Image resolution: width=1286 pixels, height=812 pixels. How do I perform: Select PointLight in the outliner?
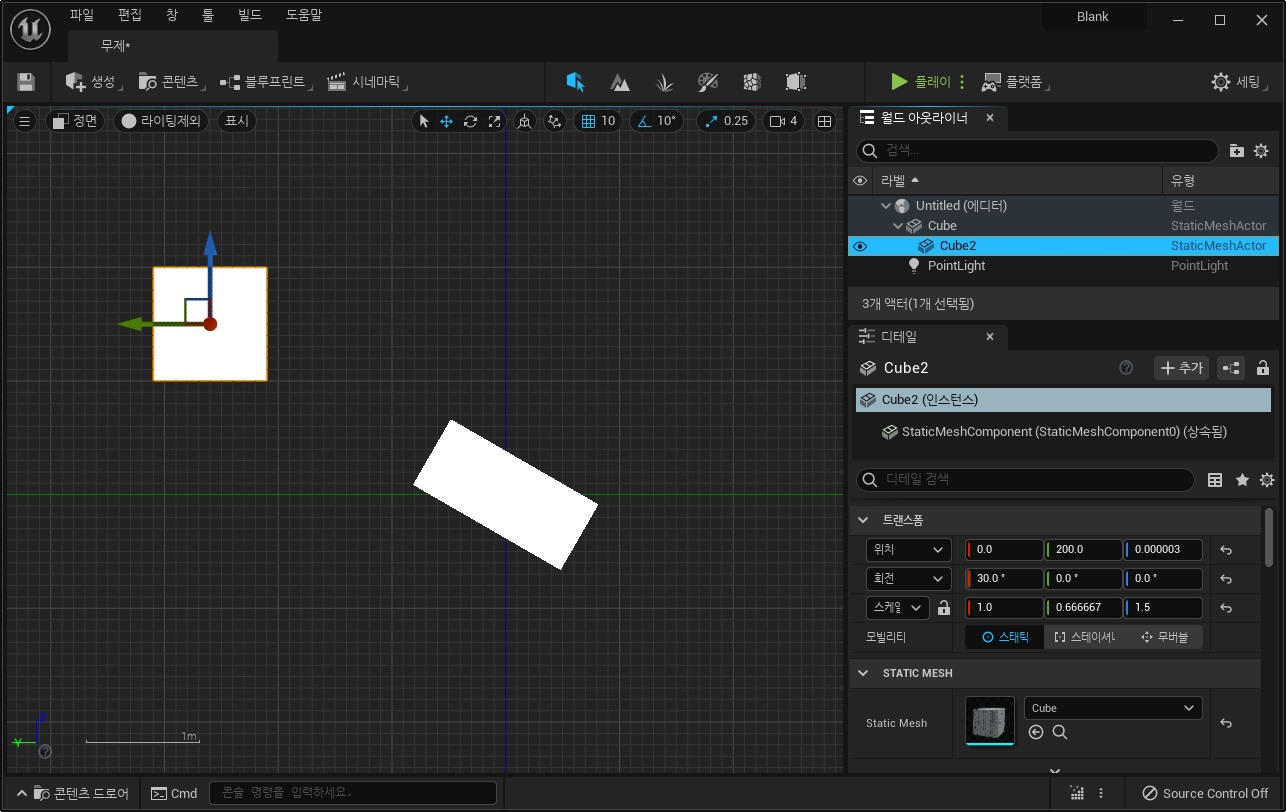pos(956,266)
